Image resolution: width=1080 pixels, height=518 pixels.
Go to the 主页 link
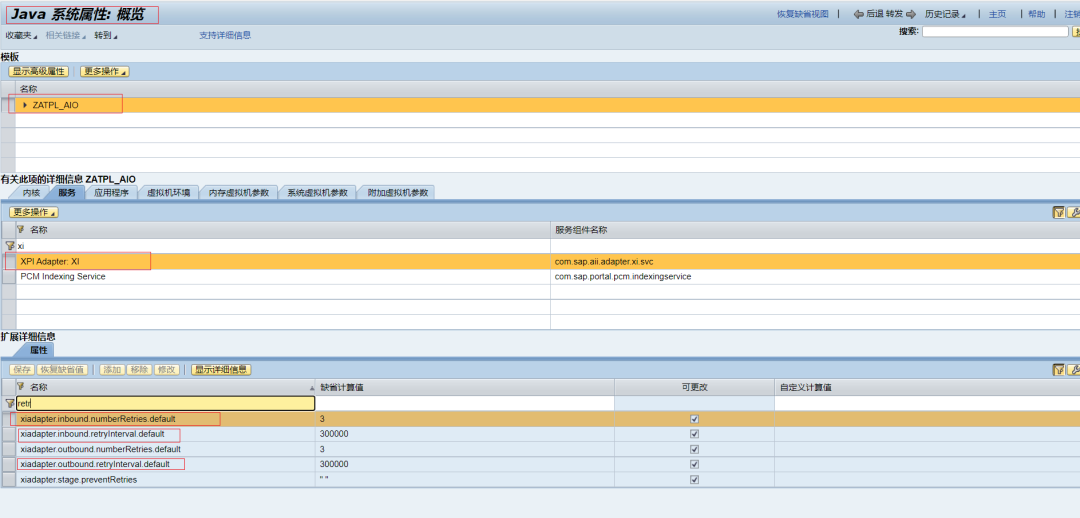[x=997, y=14]
